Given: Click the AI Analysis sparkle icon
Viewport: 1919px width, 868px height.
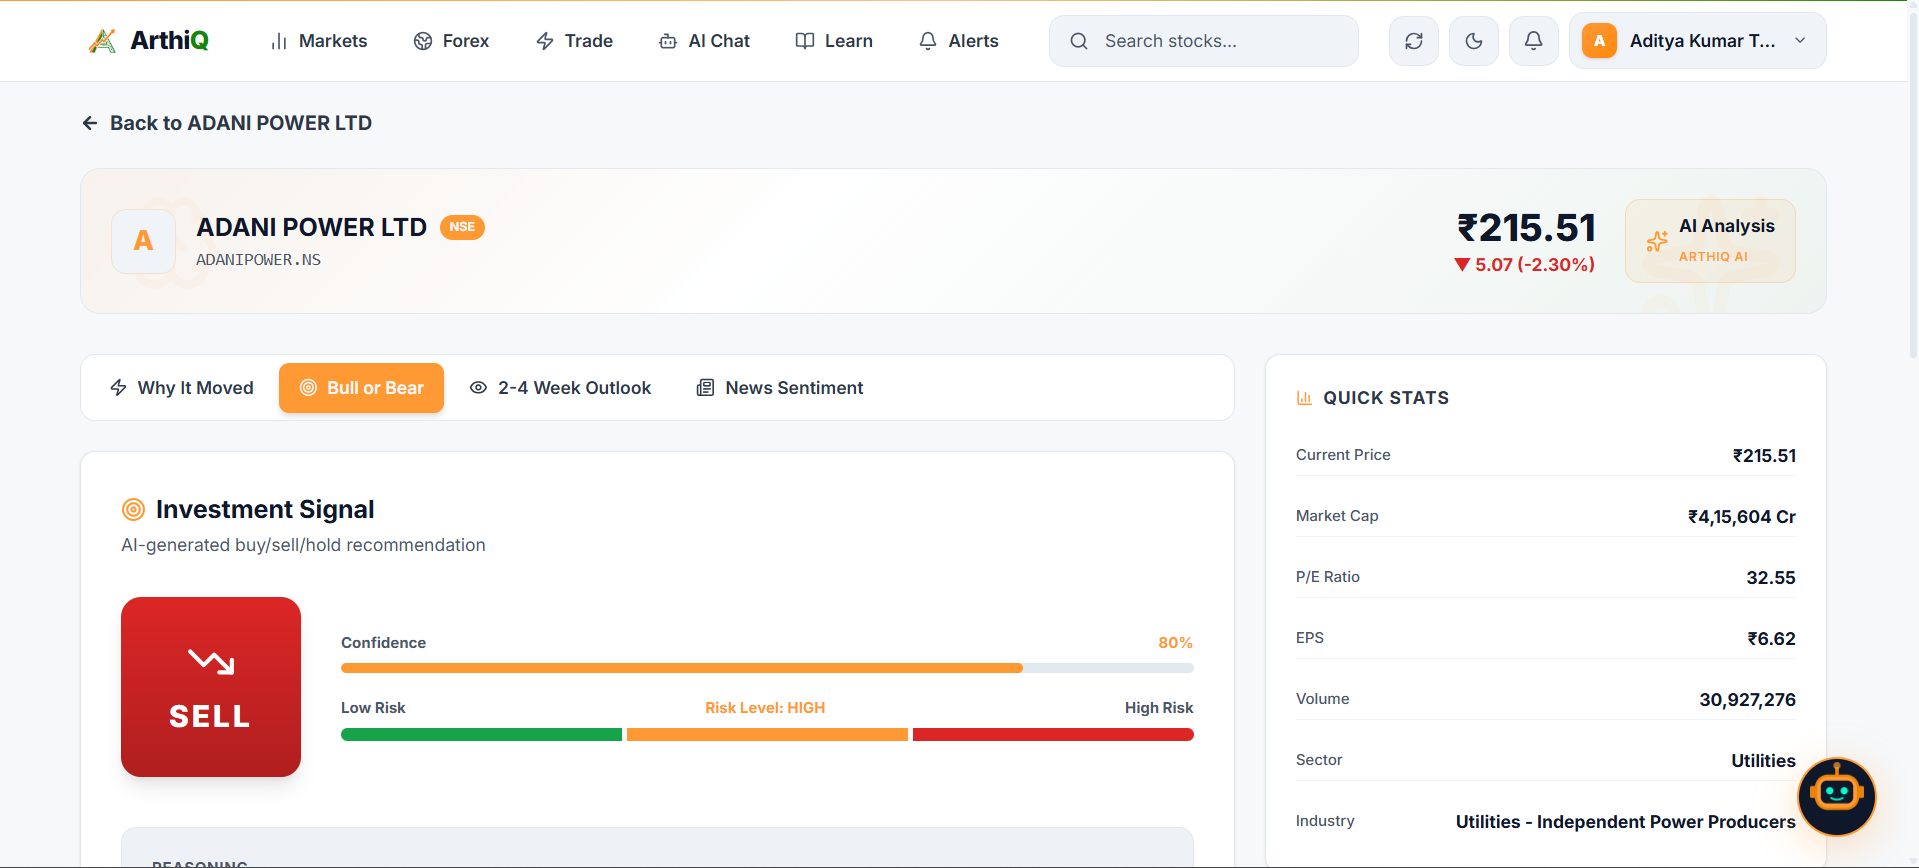Looking at the screenshot, I should pyautogui.click(x=1657, y=241).
